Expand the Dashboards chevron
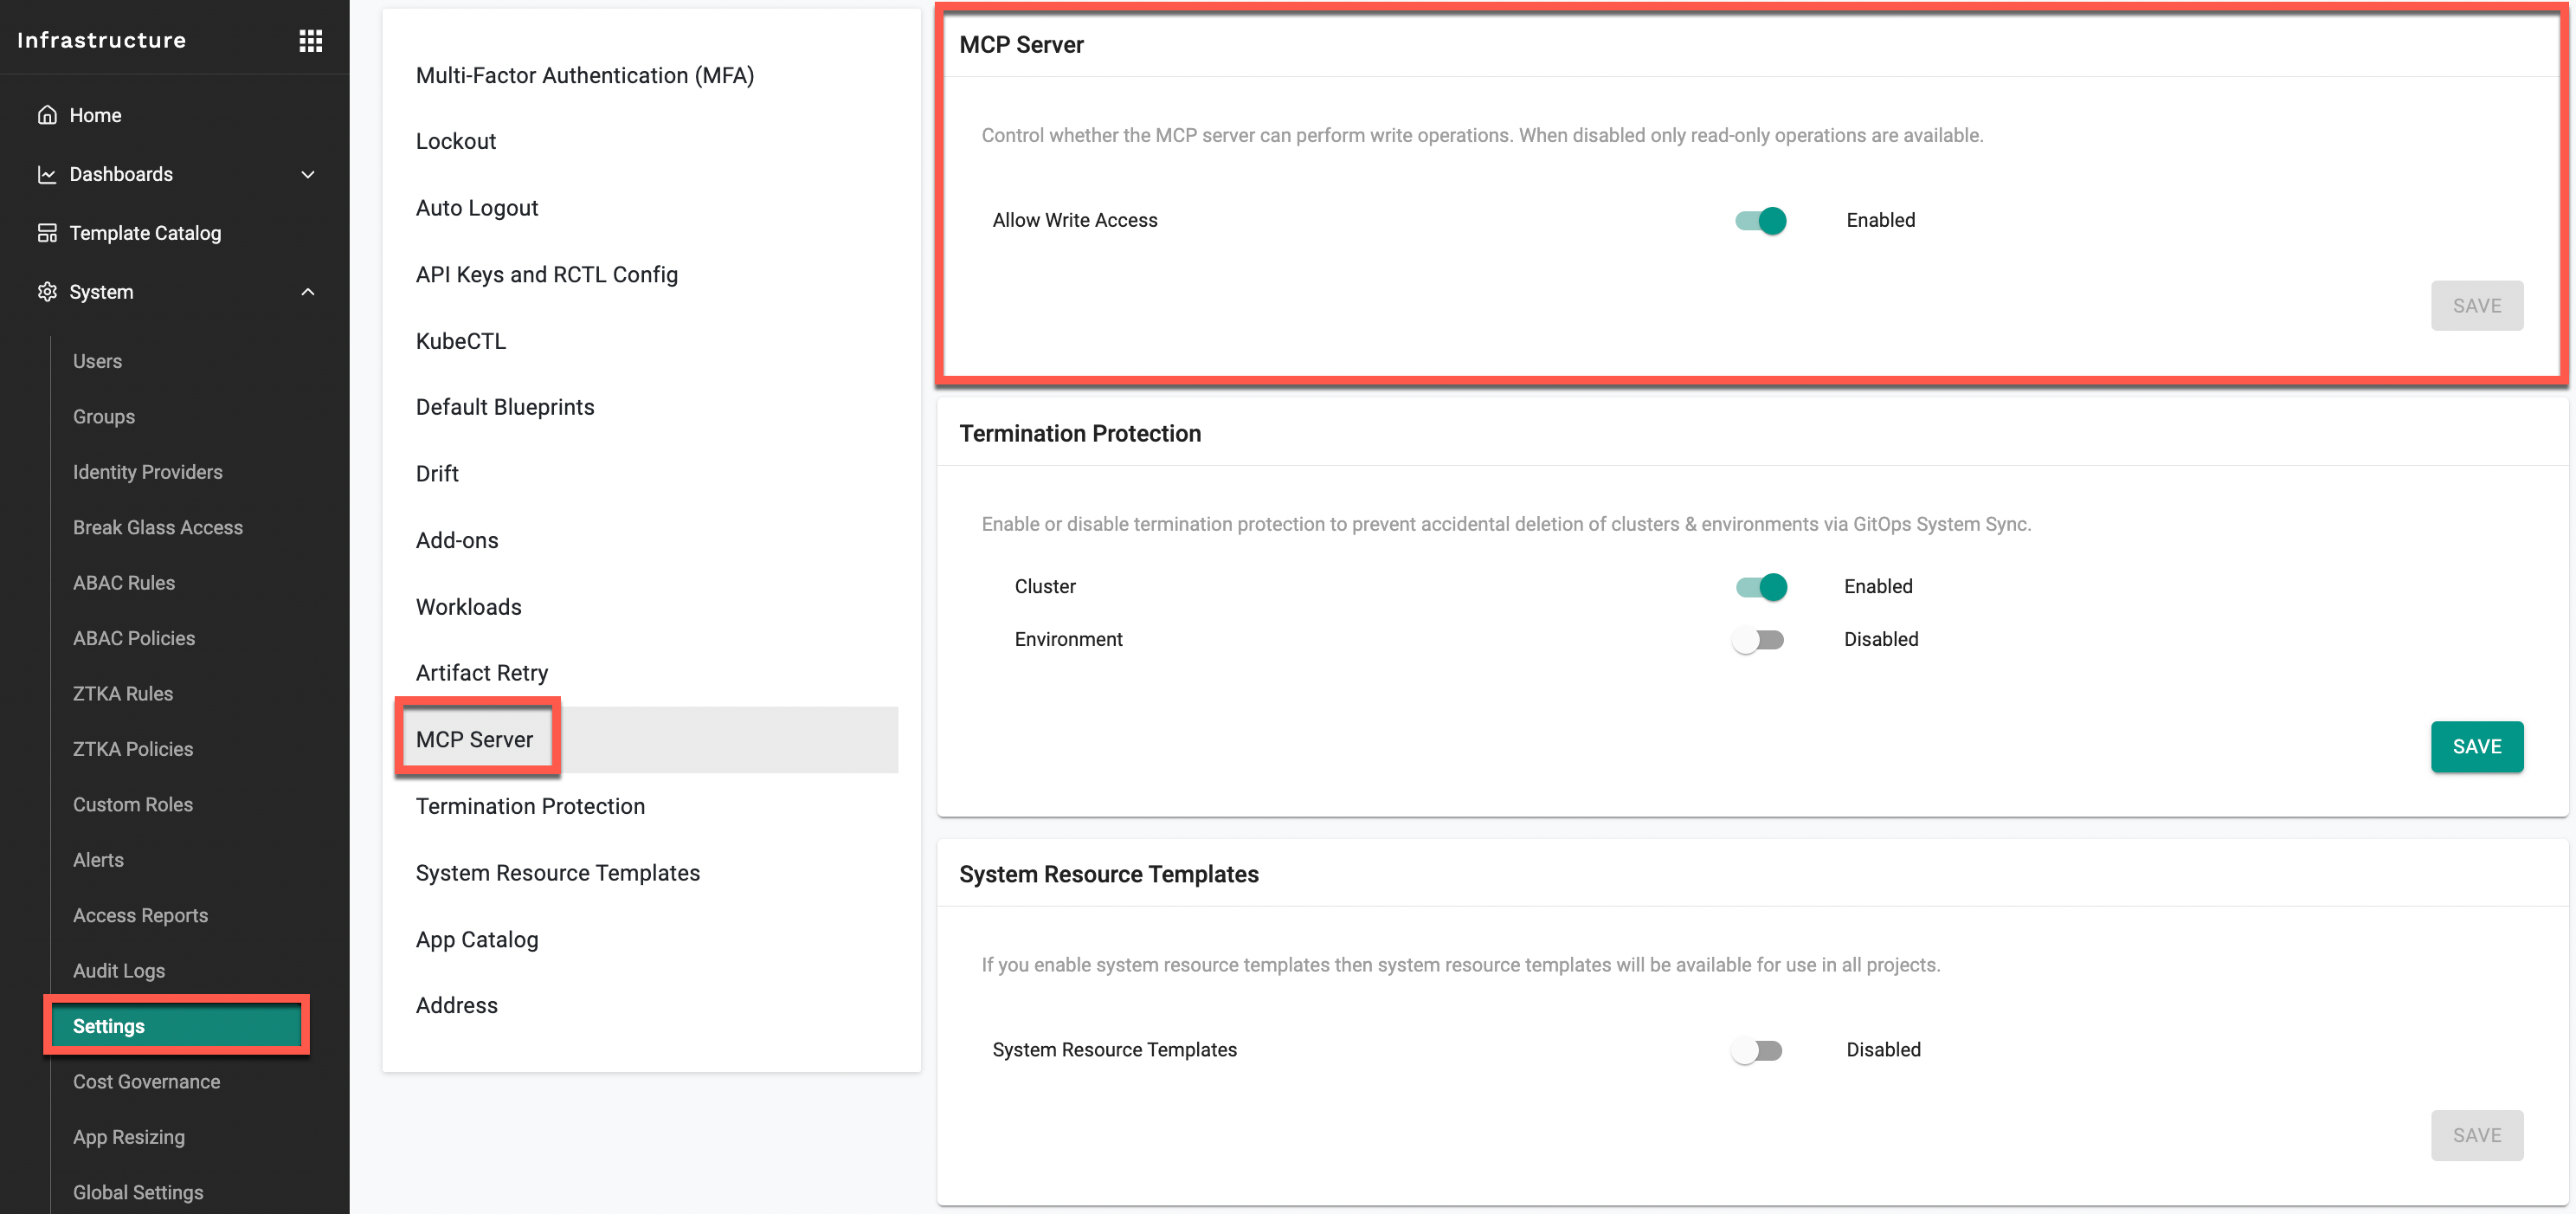2576x1214 pixels. pos(308,174)
